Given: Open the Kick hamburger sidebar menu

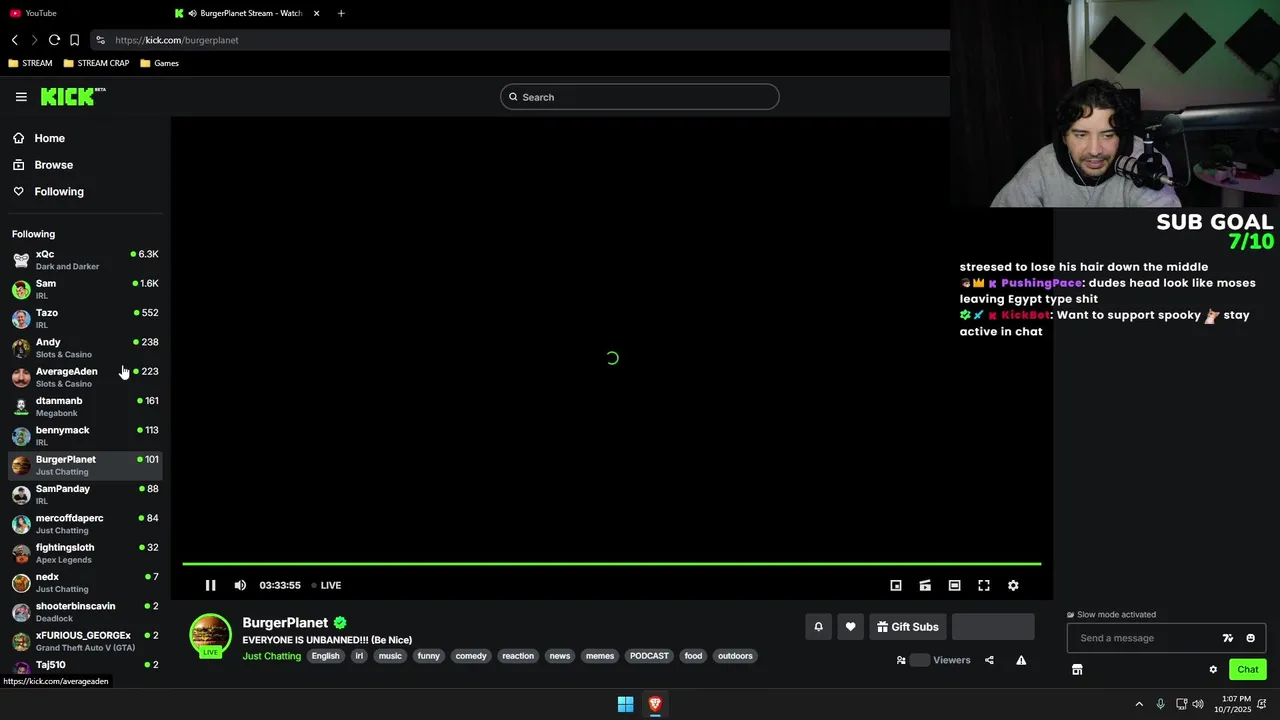Looking at the screenshot, I should 21,97.
